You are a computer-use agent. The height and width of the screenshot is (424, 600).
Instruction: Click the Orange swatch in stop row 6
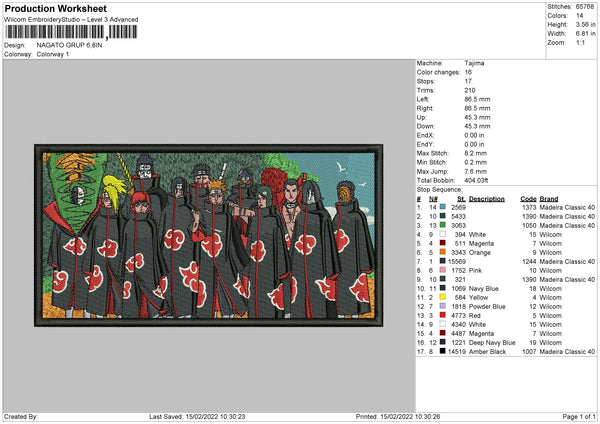tap(443, 252)
